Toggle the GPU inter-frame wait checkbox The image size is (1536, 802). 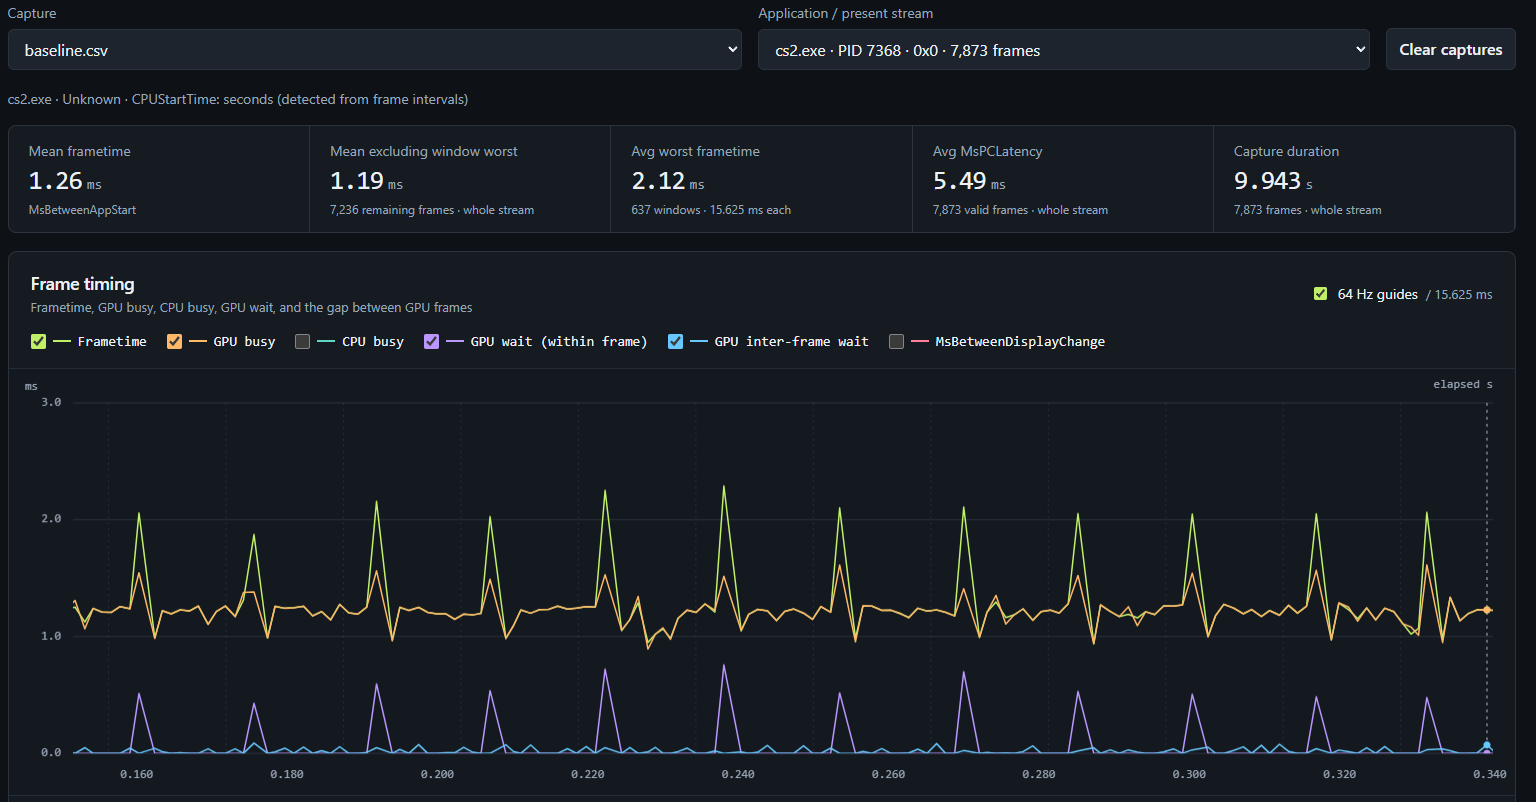675,342
